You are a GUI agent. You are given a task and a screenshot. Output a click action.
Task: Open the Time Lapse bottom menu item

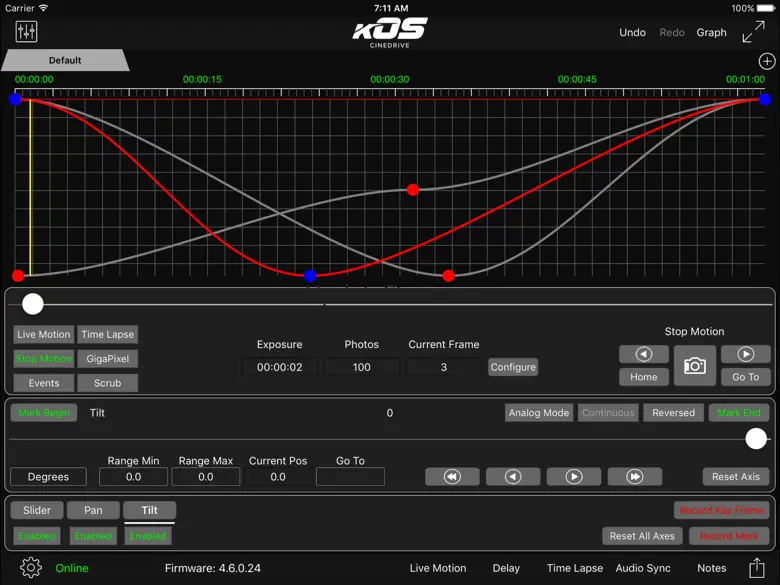[574, 568]
